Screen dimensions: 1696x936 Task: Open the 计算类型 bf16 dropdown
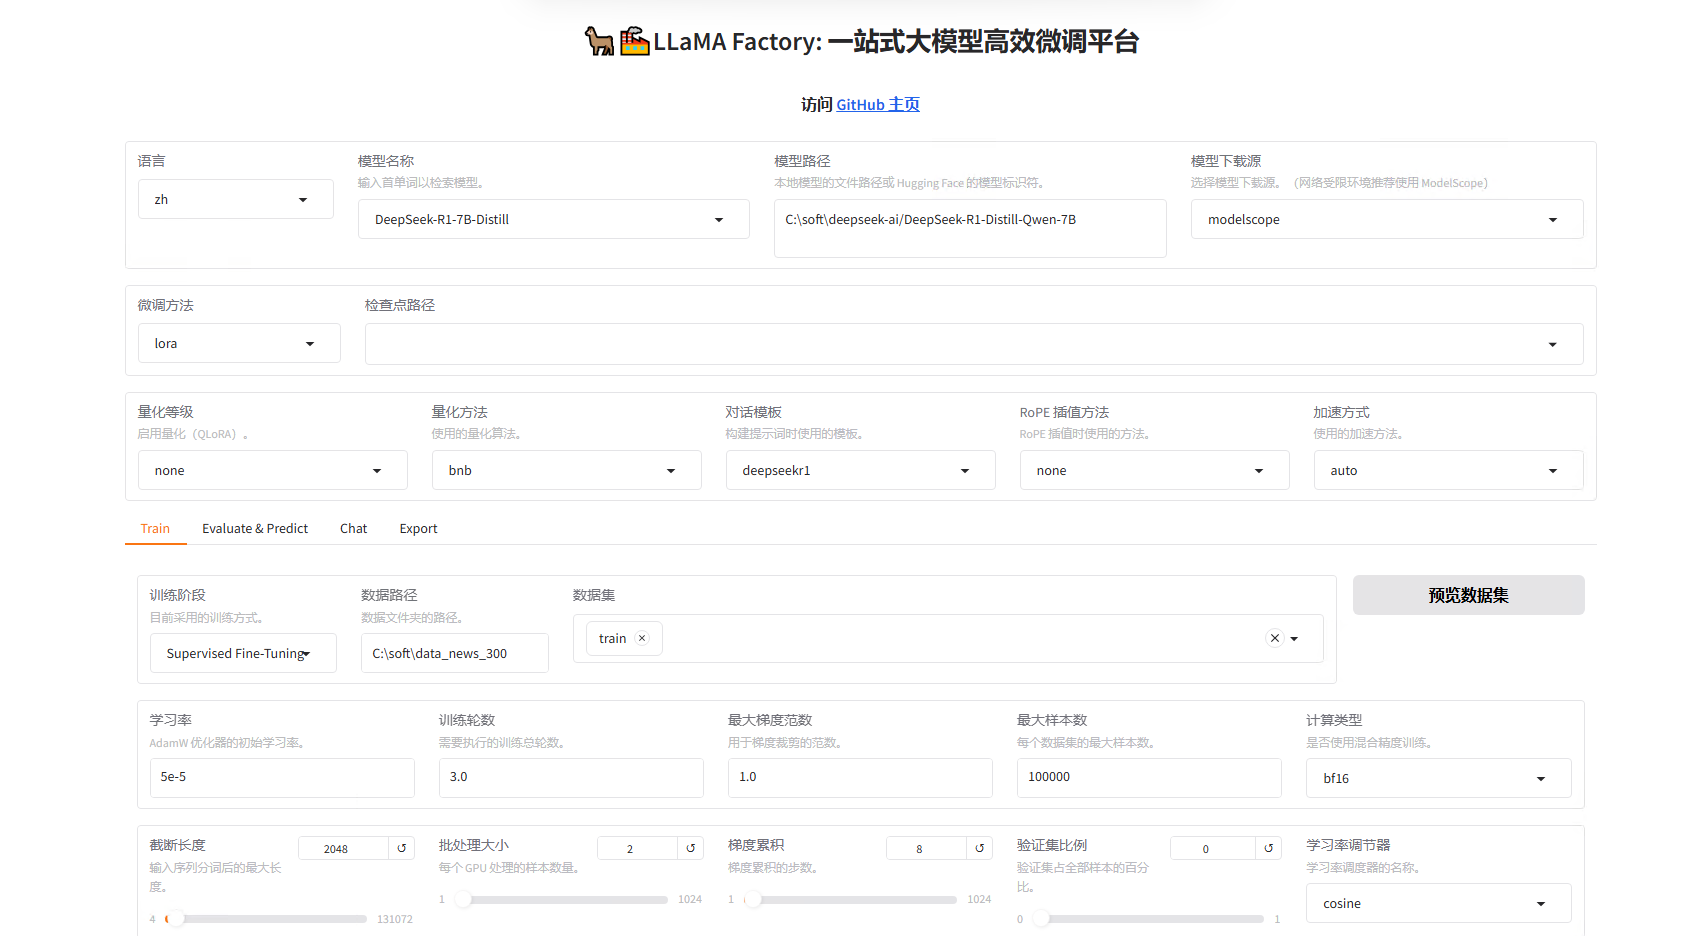pyautogui.click(x=1439, y=778)
